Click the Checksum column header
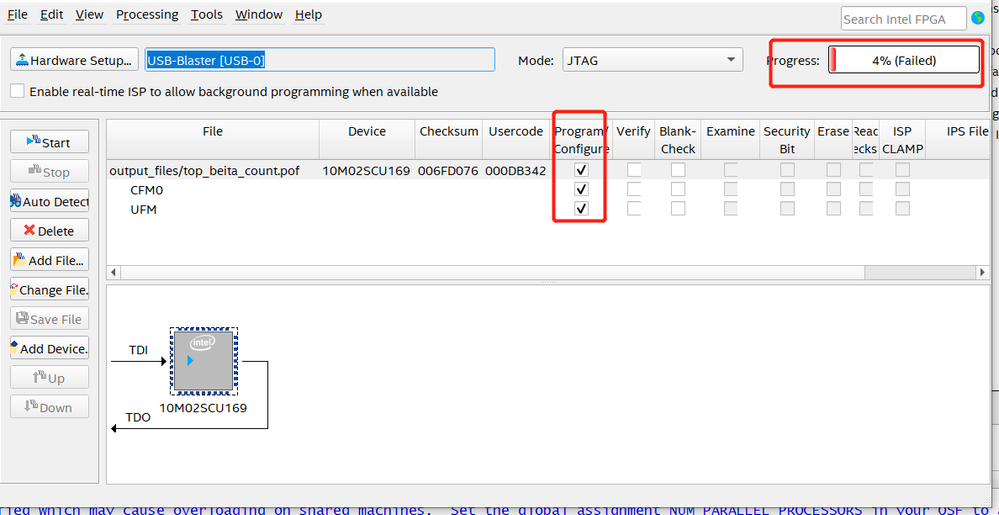 click(449, 139)
